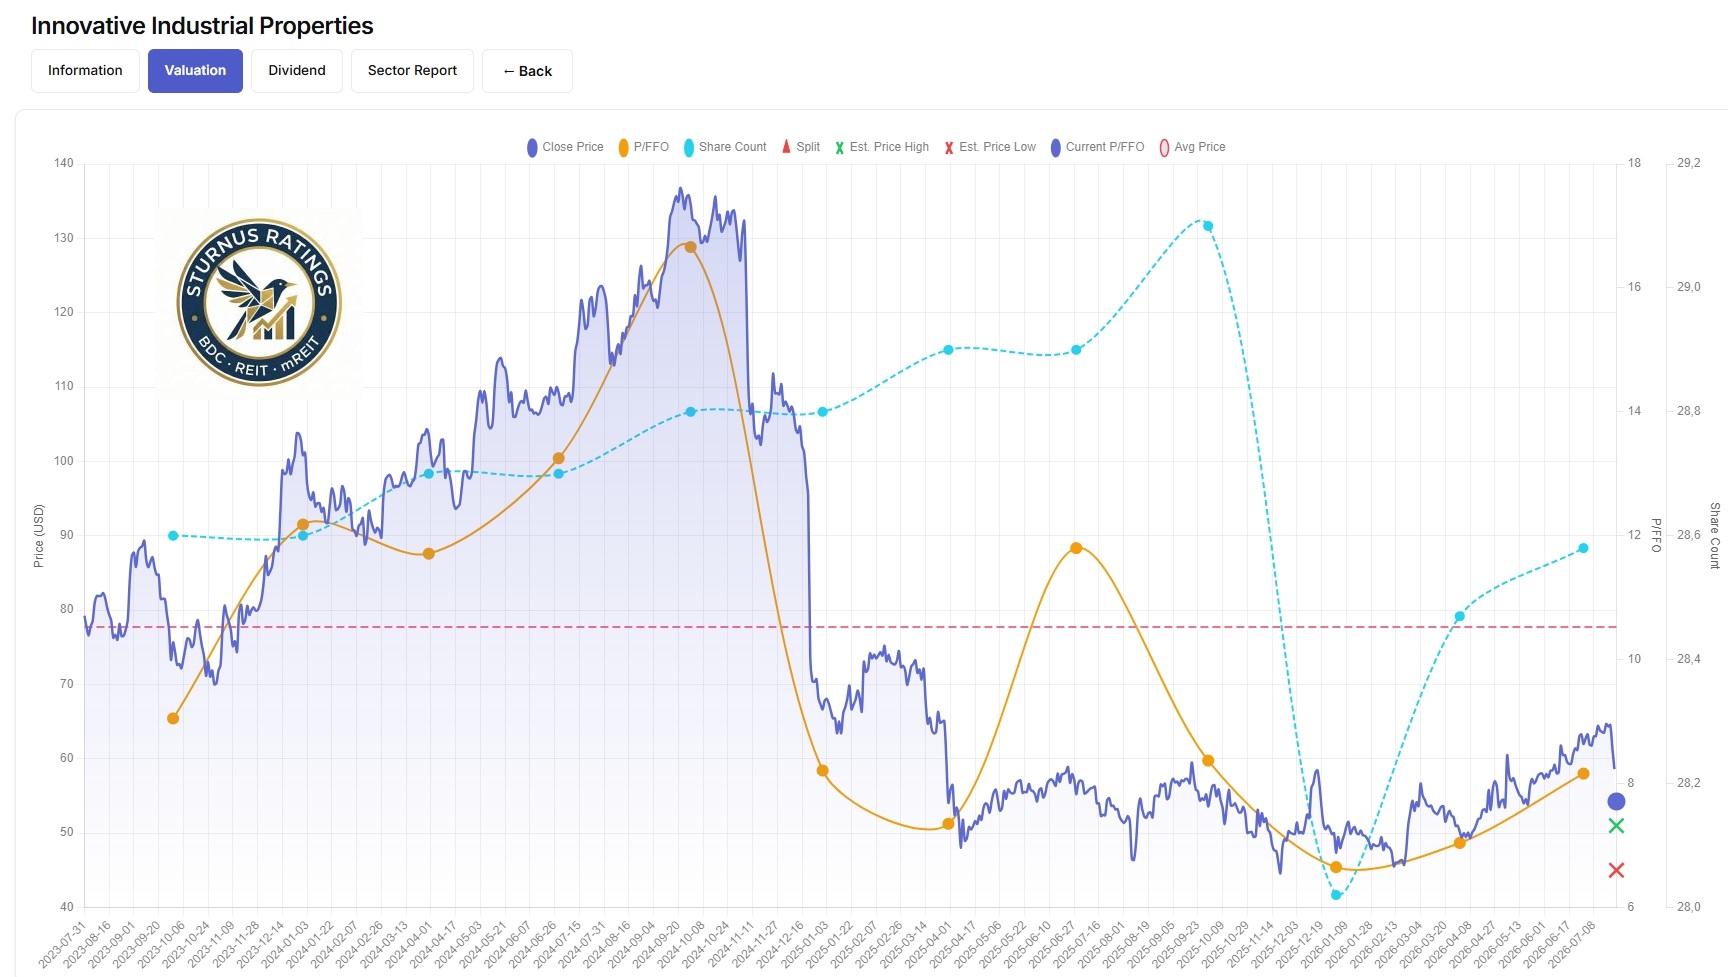1728x977 pixels.
Task: Open the Sector Report tab
Action: tap(412, 71)
